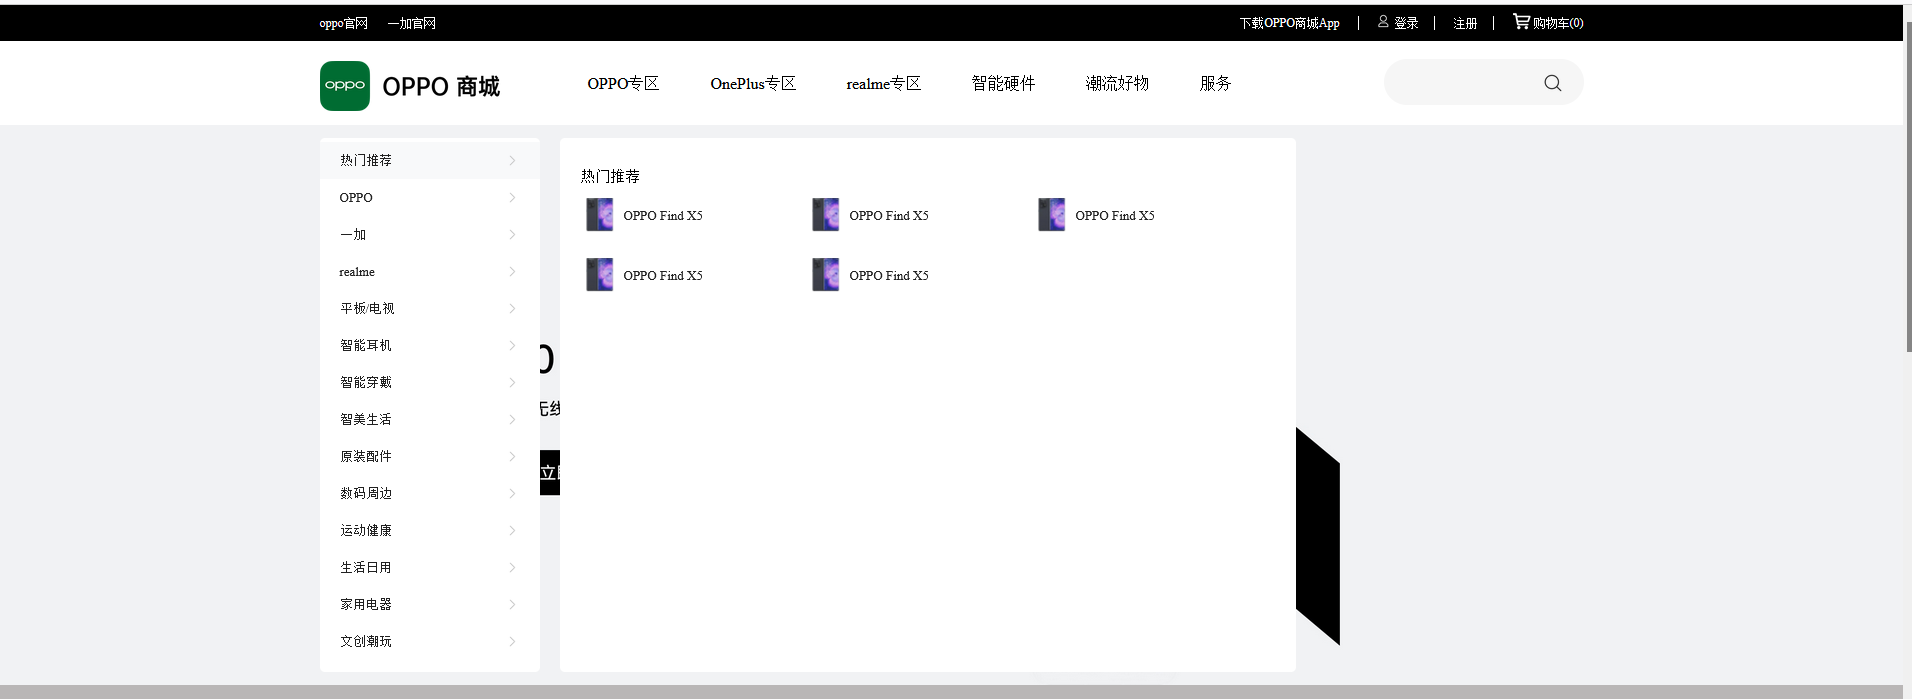Select 数码周边 in sidebar
The height and width of the screenshot is (699, 1912).
[366, 493]
